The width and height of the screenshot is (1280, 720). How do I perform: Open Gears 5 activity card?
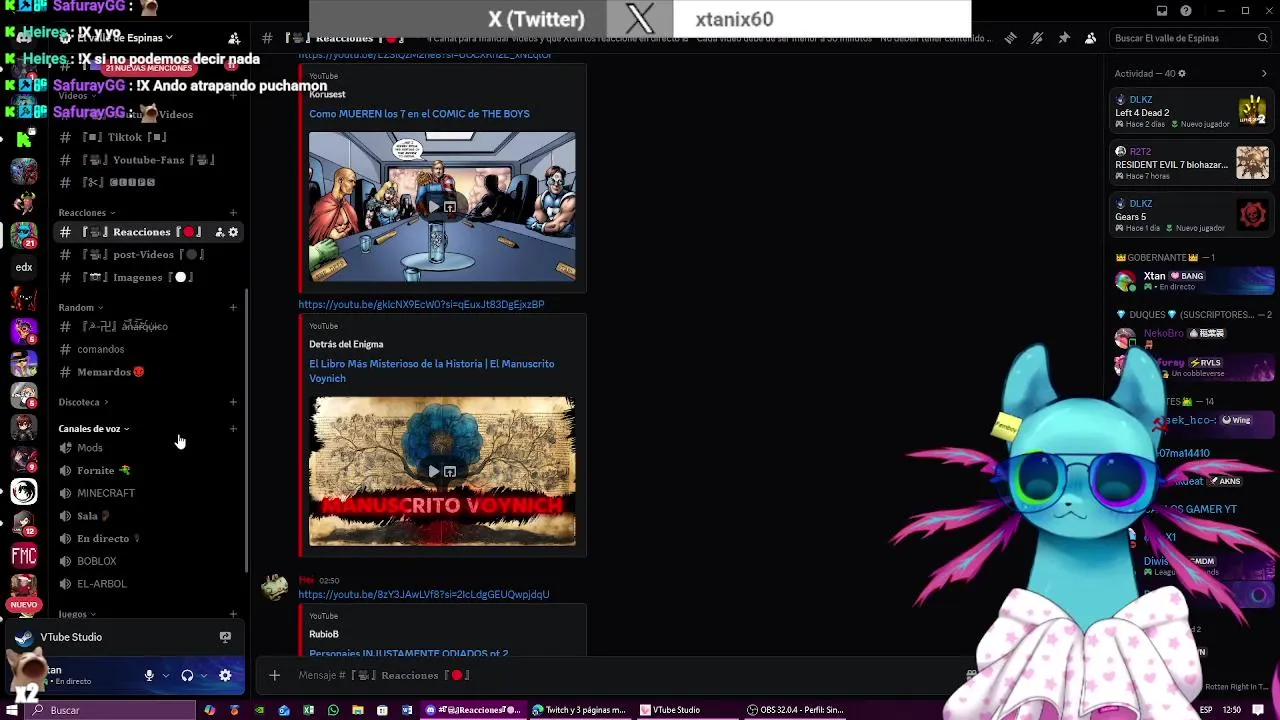click(x=1191, y=216)
